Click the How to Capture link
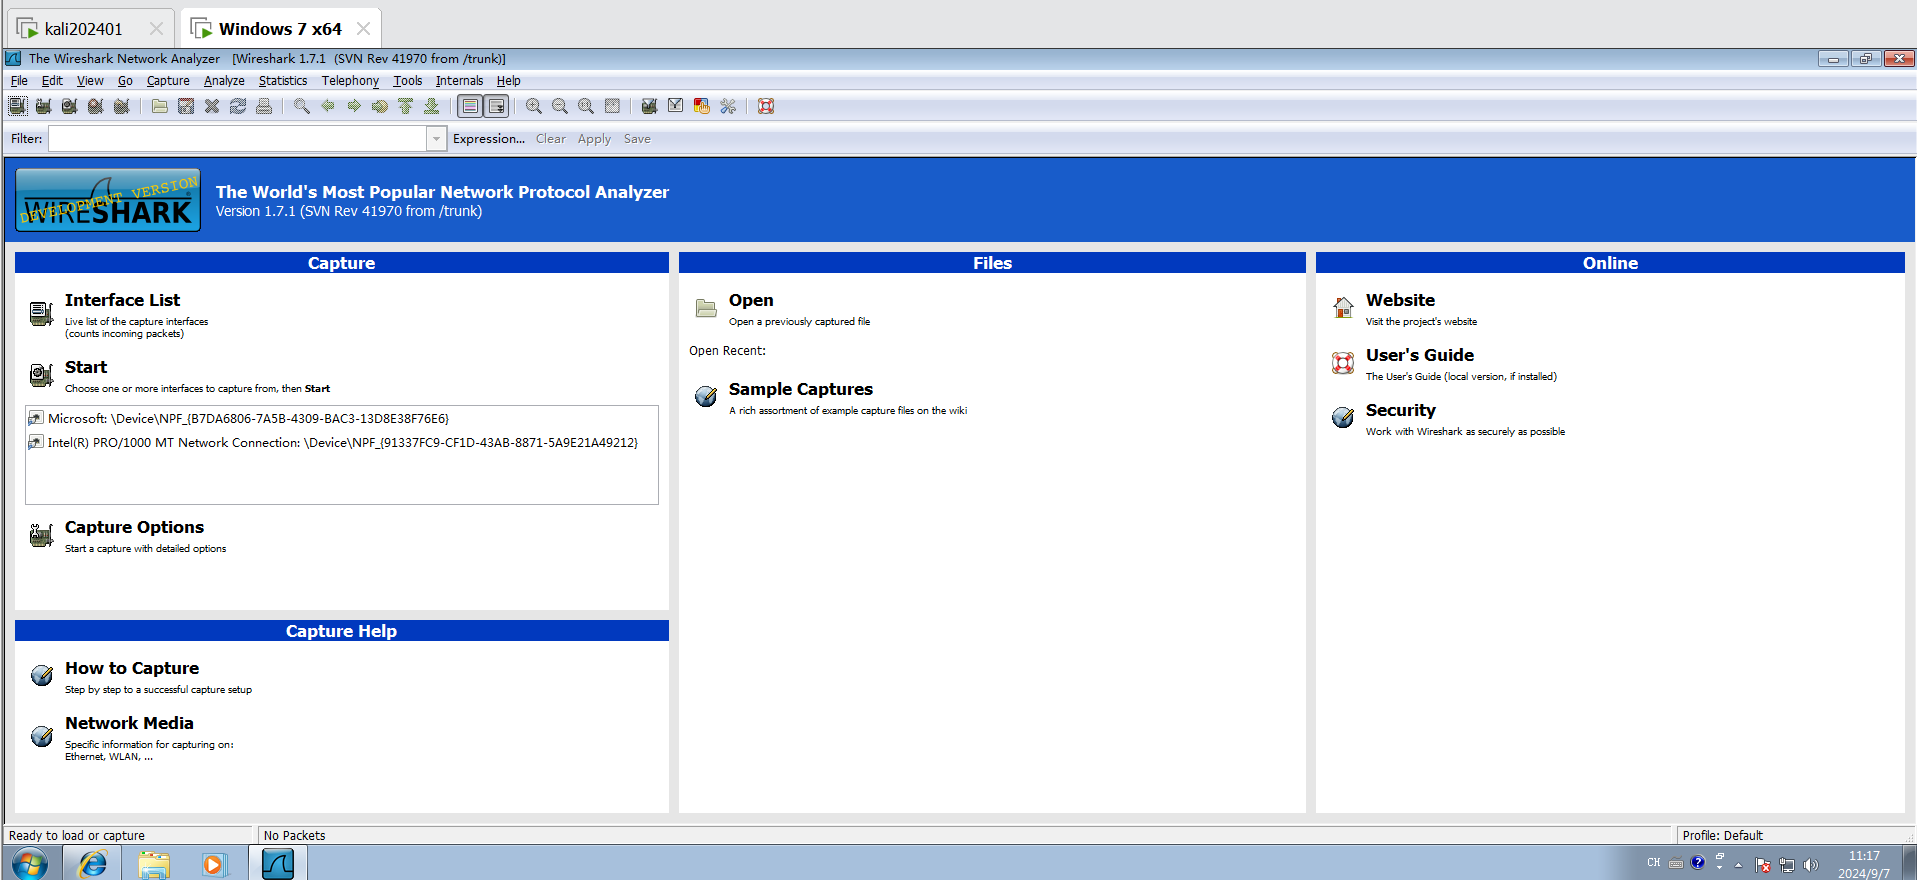This screenshot has height=880, width=1917. pos(132,668)
